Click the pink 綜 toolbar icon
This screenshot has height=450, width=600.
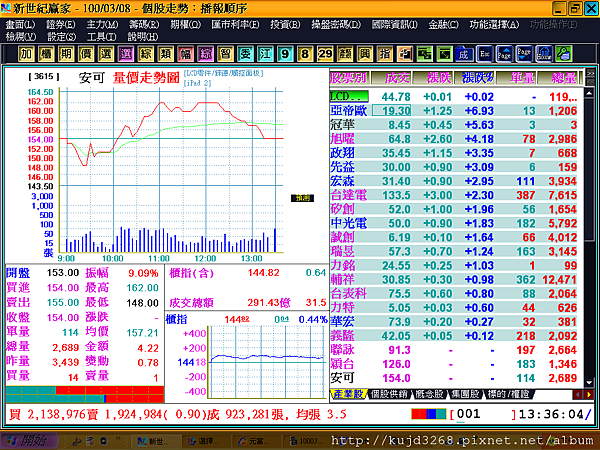pos(205,54)
